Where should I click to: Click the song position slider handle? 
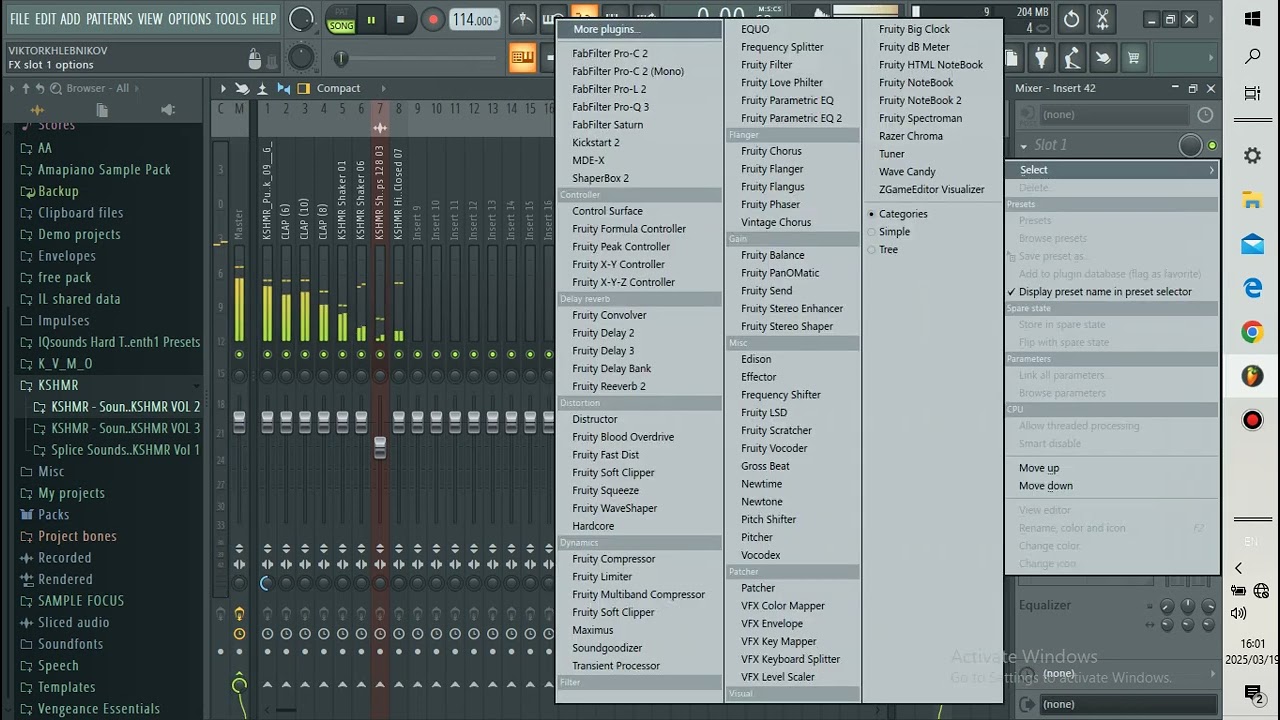341,59
